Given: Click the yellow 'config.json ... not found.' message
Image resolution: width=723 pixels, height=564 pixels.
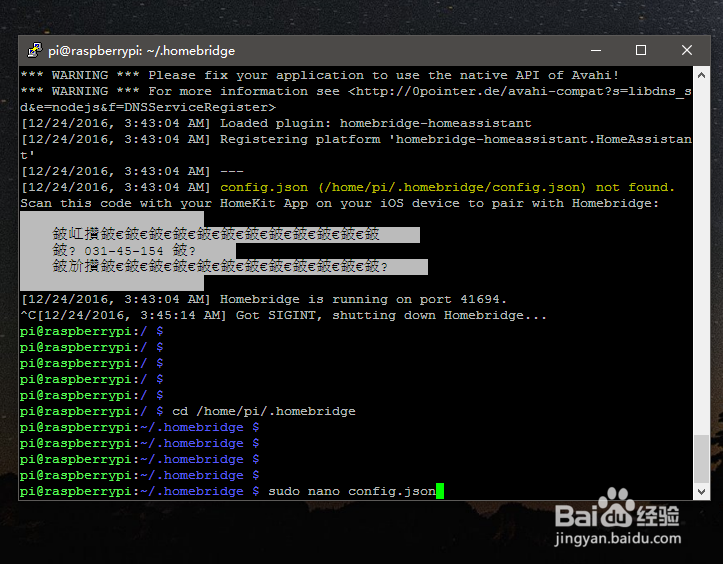Looking at the screenshot, I should click(x=447, y=187).
